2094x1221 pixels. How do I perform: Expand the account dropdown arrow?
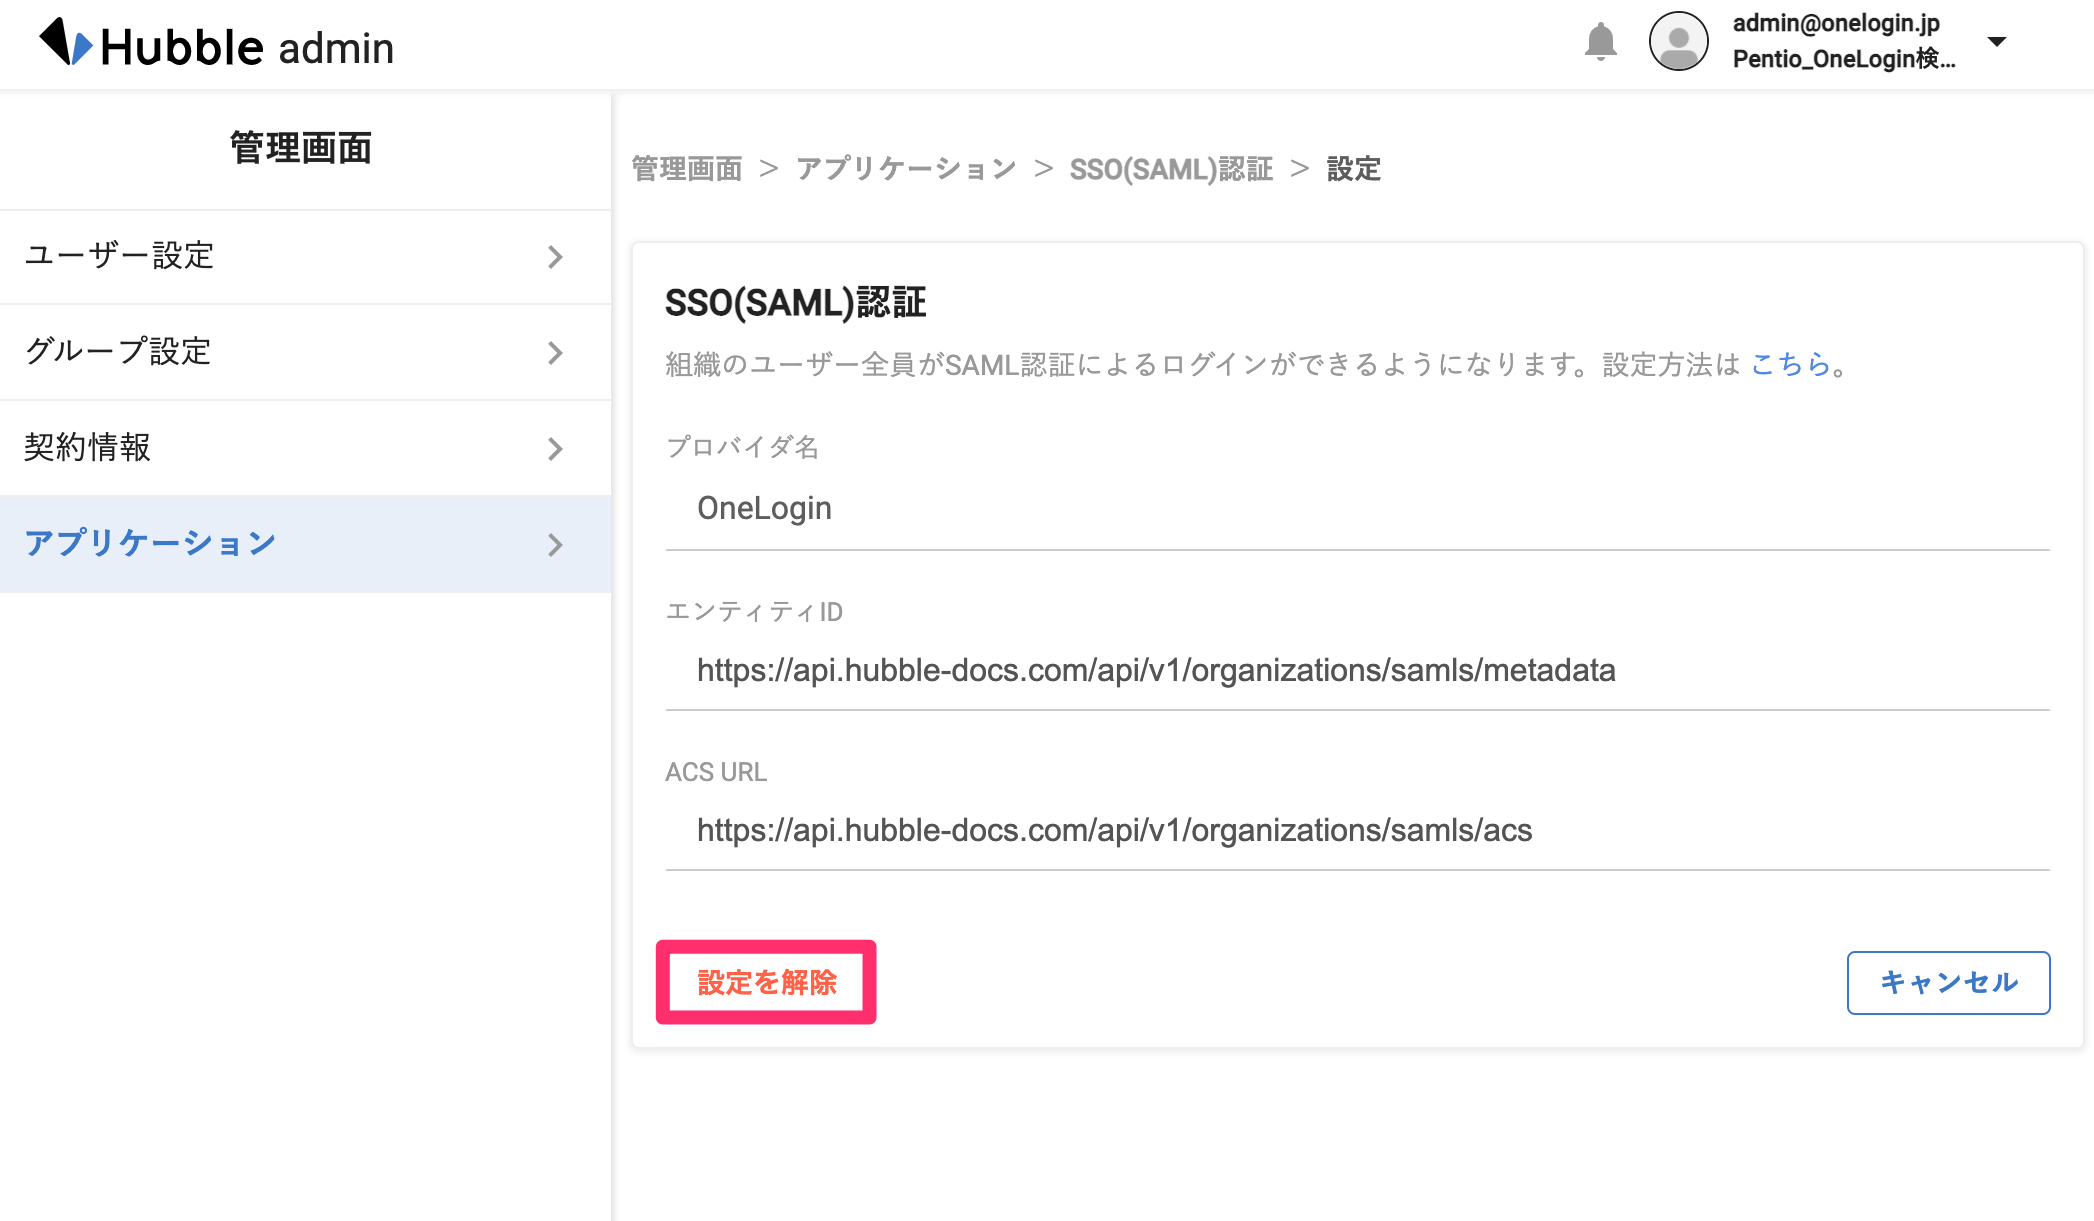pos(1997,42)
